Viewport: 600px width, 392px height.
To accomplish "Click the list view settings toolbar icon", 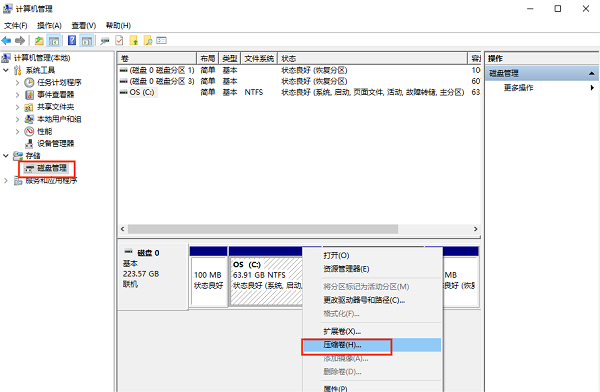I will pyautogui.click(x=161, y=41).
